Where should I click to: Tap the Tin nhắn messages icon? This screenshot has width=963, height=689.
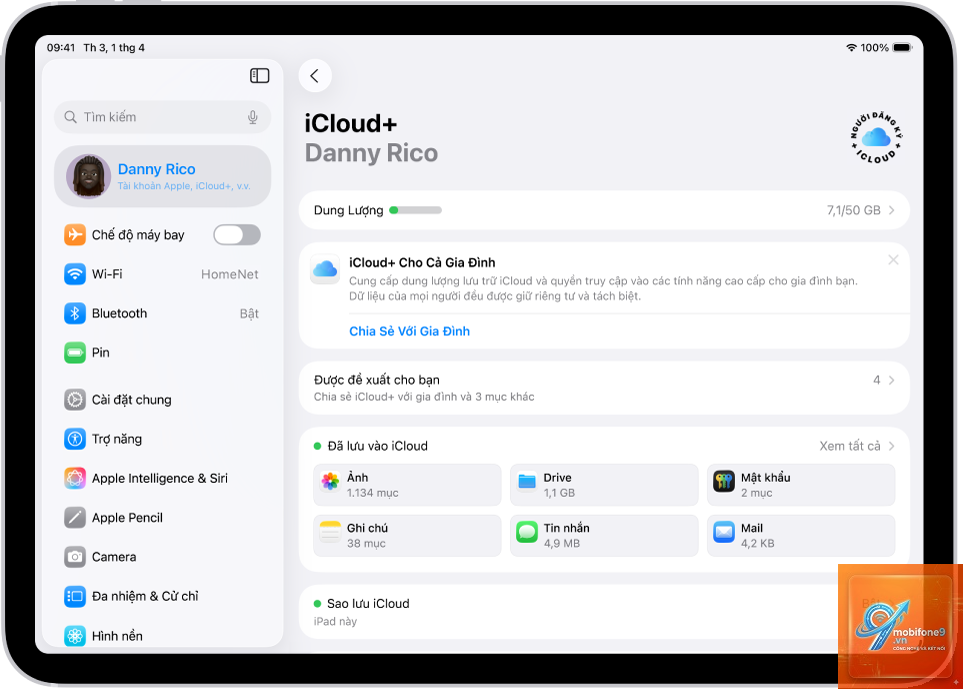pos(527,532)
